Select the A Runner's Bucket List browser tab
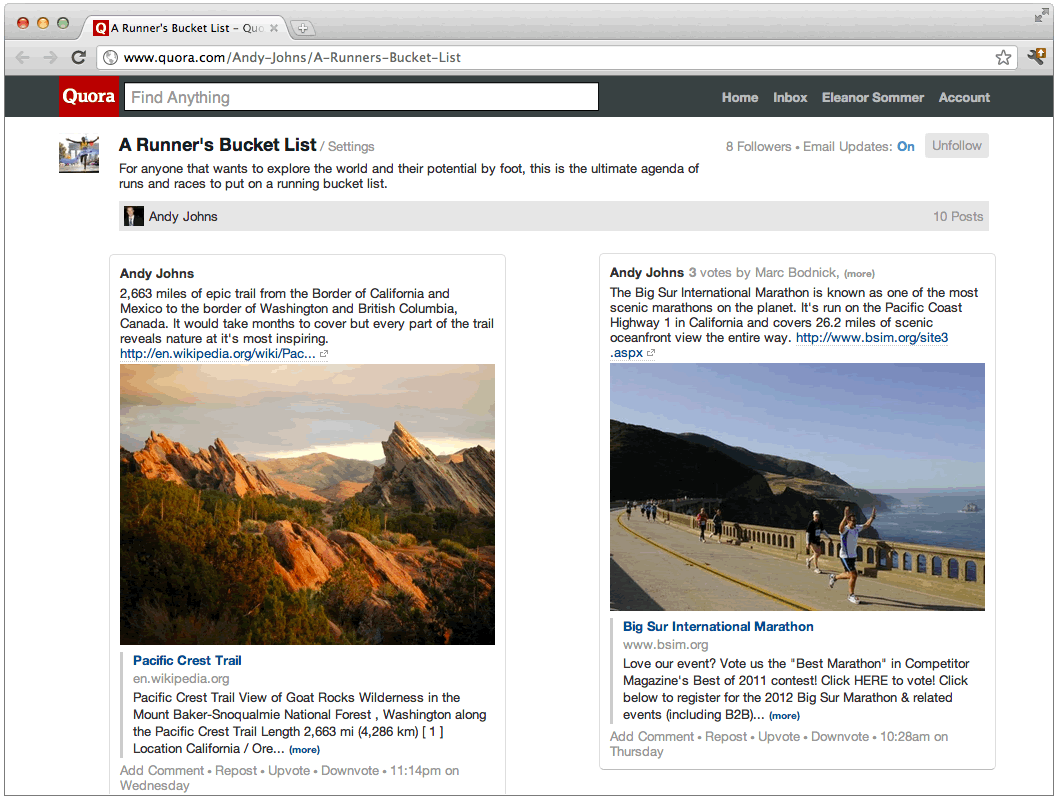1059x805 pixels. [x=186, y=28]
